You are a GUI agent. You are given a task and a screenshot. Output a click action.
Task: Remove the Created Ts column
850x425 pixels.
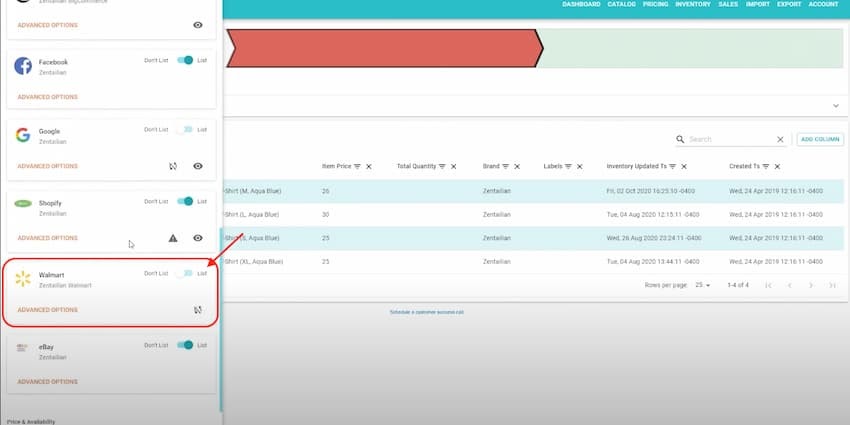click(x=777, y=166)
